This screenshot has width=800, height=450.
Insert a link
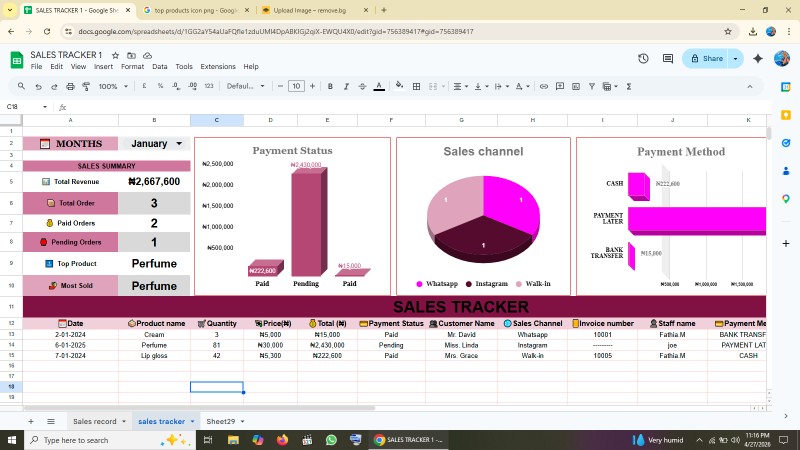click(544, 87)
